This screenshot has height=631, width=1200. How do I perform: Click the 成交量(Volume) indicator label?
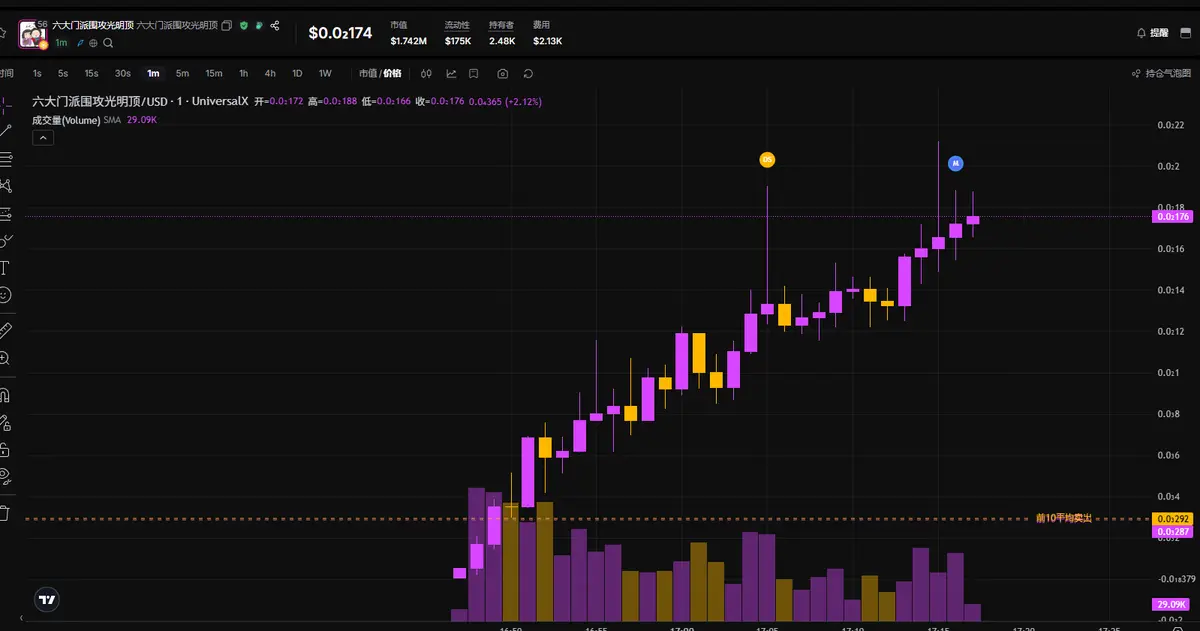coord(66,120)
